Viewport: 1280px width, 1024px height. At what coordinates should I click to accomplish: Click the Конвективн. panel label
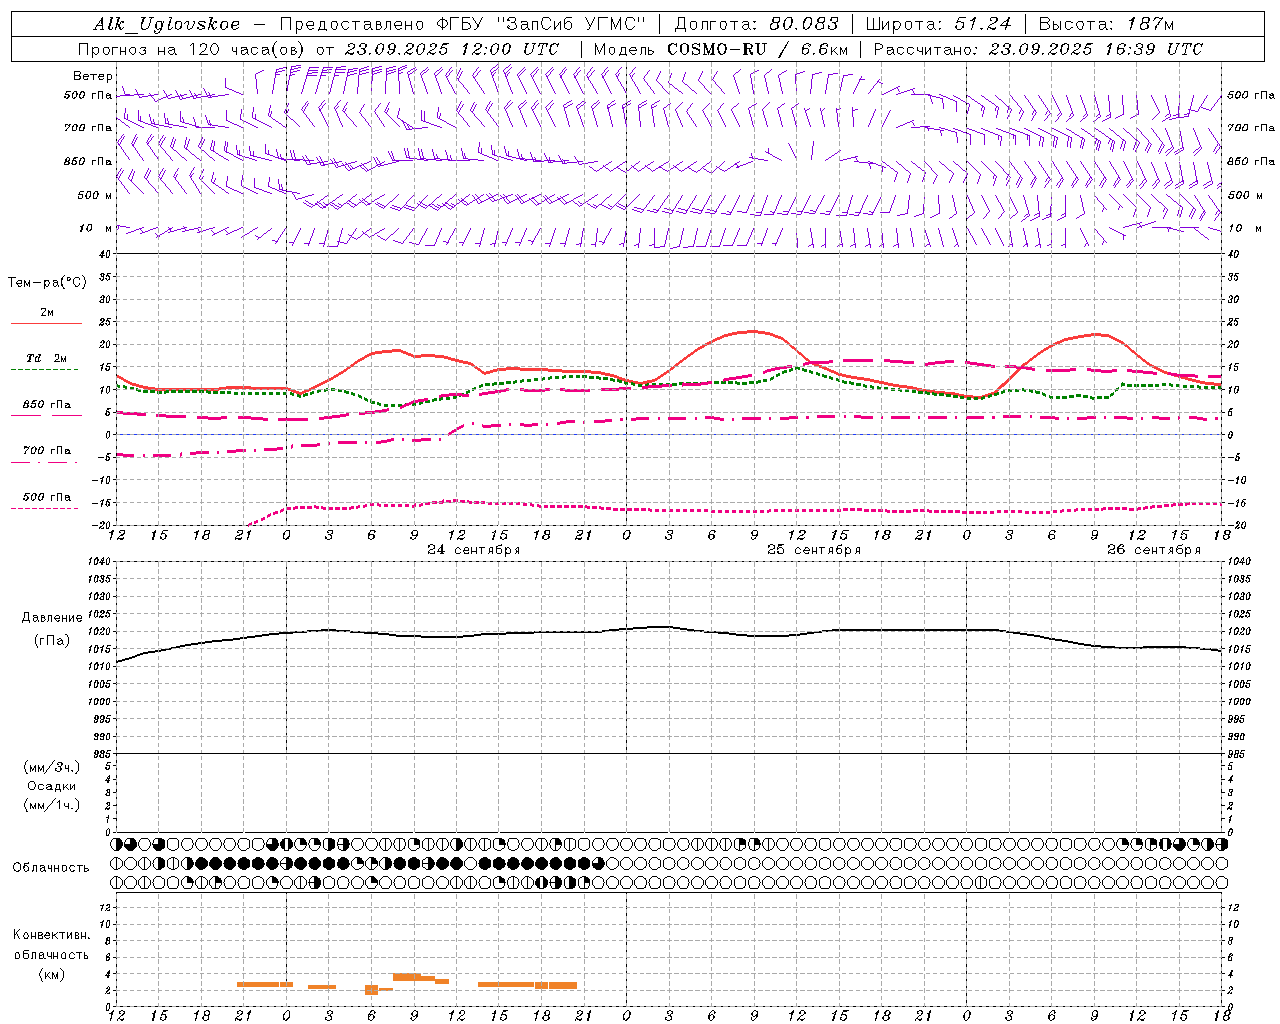click(x=51, y=935)
